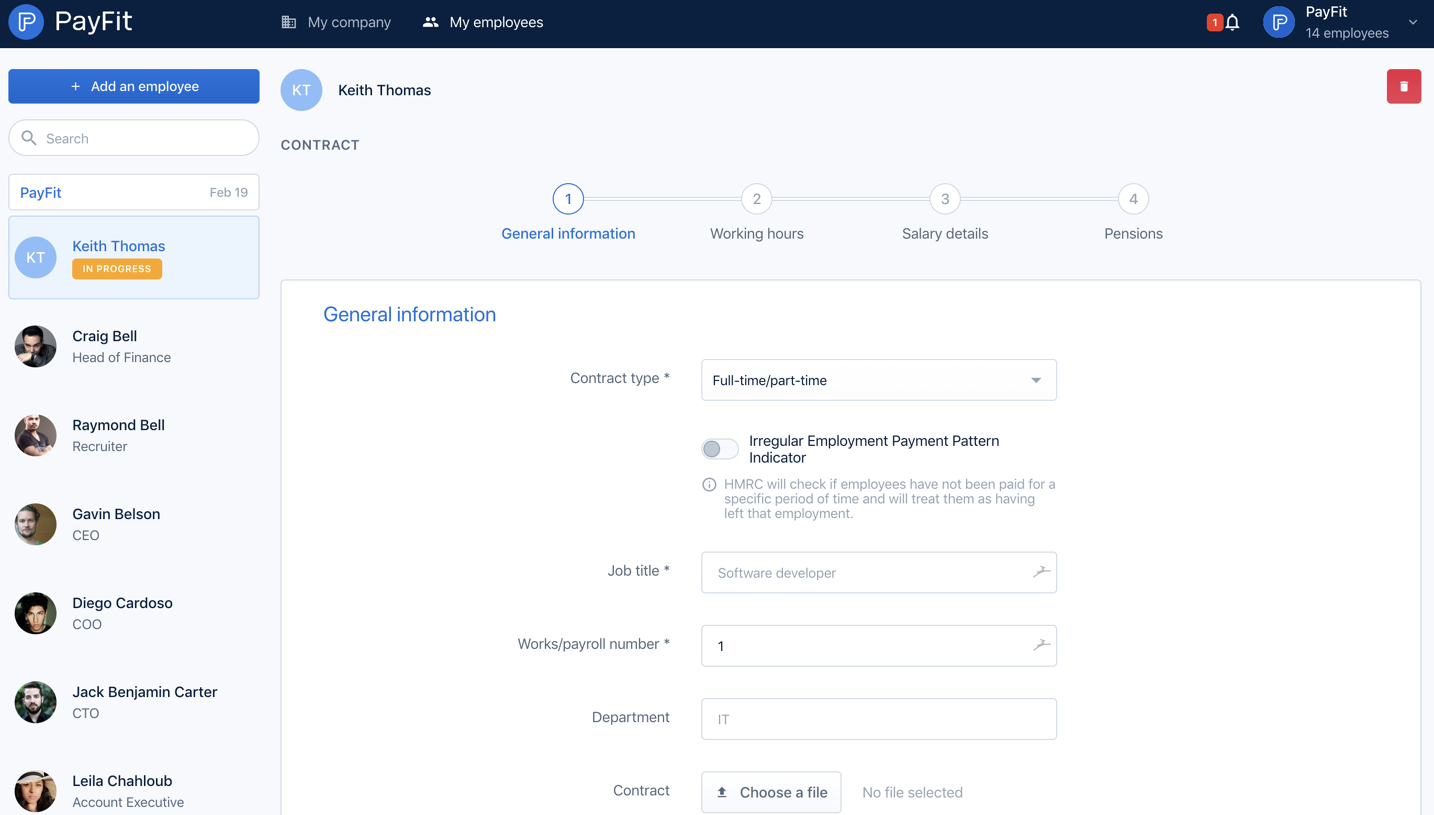This screenshot has height=815, width=1434.
Task: Expand the PayFit account menu chevron
Action: (x=1413, y=22)
